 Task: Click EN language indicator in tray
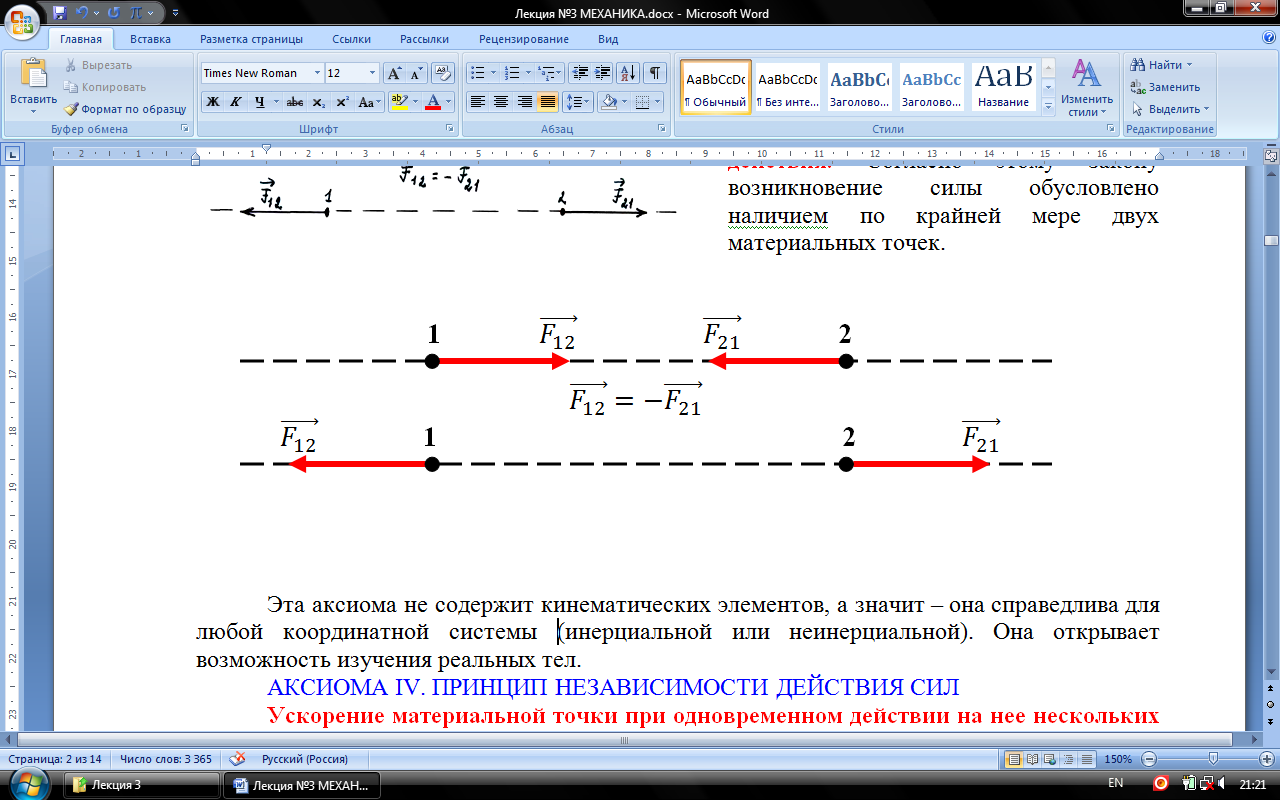(1116, 783)
